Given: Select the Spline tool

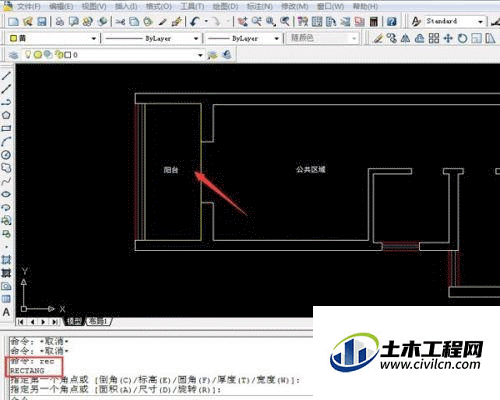Looking at the screenshot, I should click(6, 181).
